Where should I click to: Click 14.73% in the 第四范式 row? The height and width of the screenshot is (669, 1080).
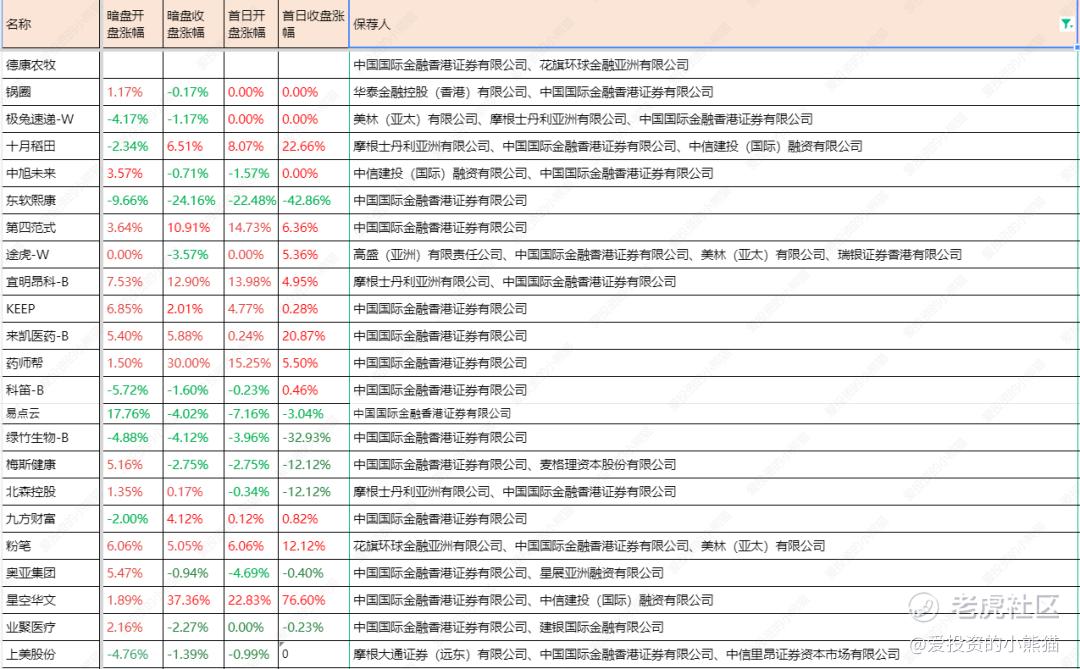point(250,227)
